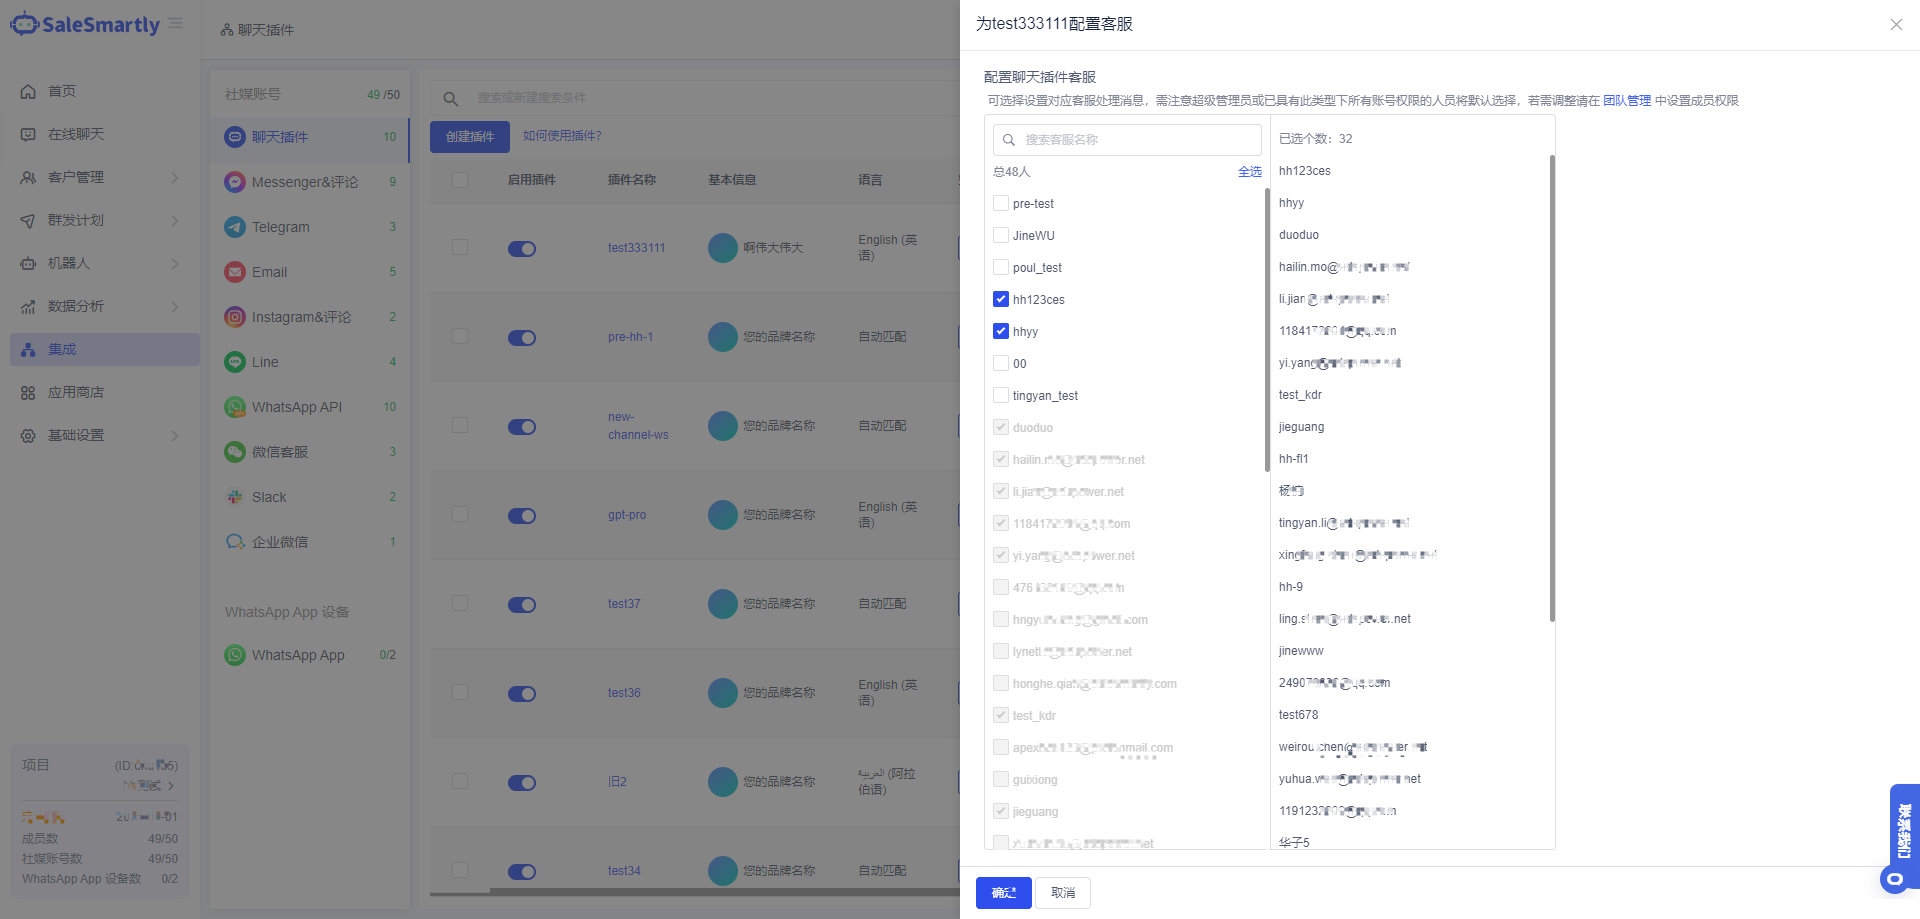The width and height of the screenshot is (1920, 919).
Task: Click the Telegram channel icon
Action: (x=234, y=227)
